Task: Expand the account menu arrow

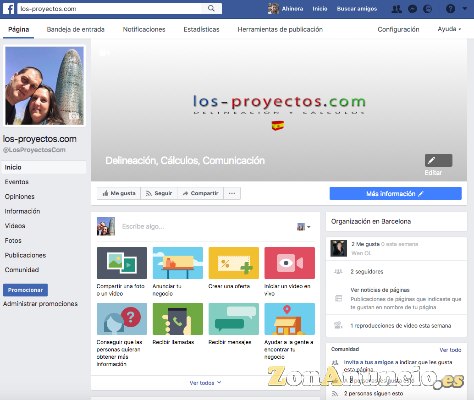Action: point(465,9)
